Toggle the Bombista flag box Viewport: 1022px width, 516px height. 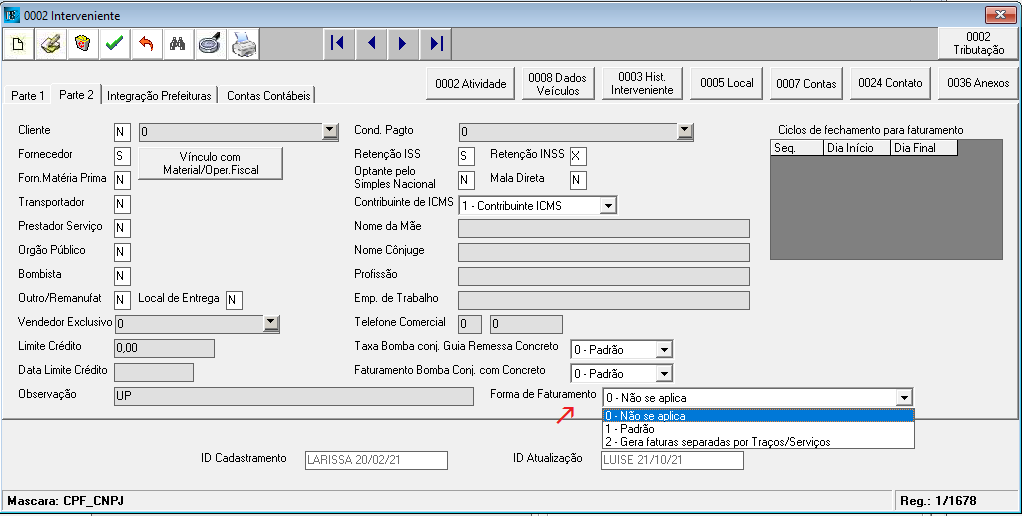(122, 276)
